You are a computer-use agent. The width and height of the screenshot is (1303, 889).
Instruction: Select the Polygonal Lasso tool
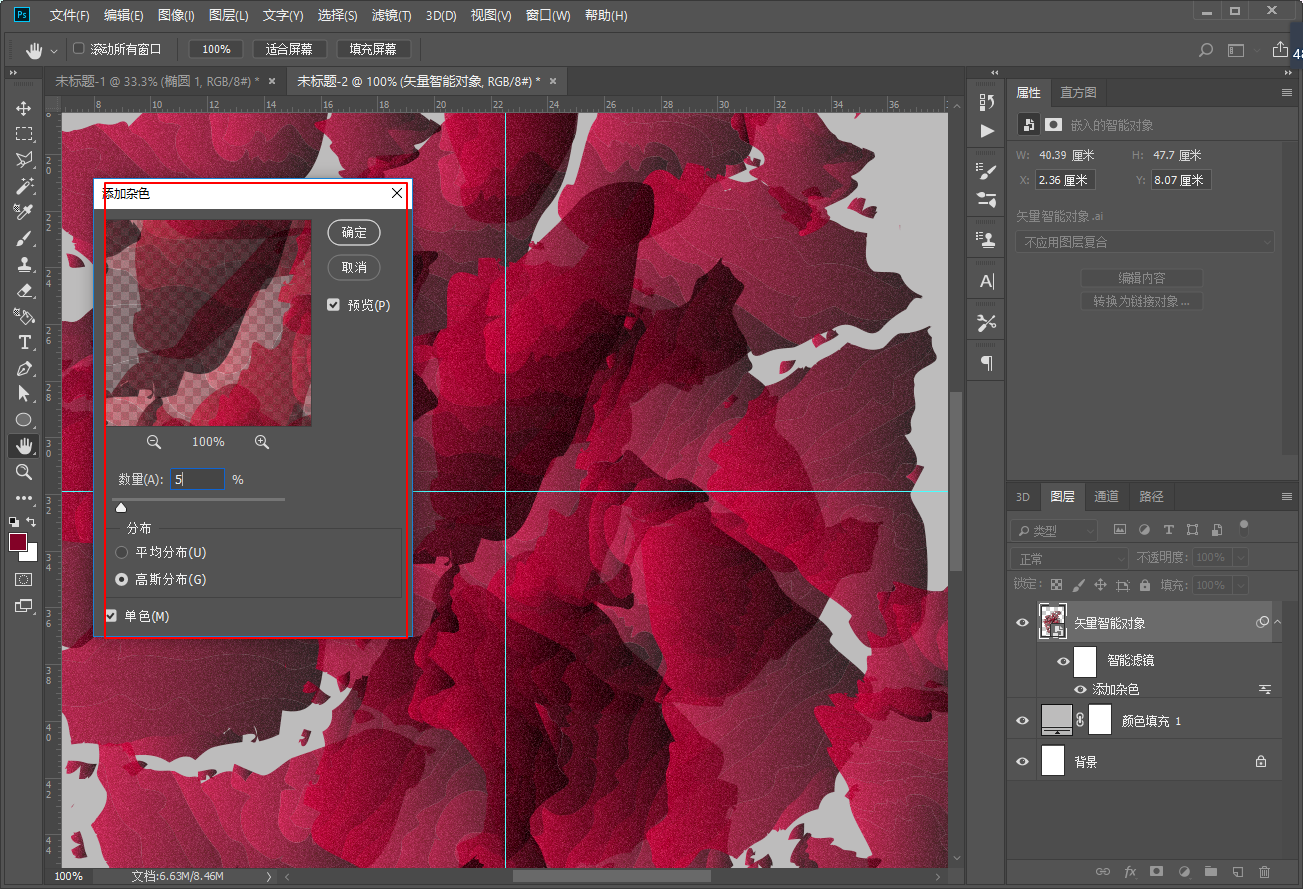(x=24, y=160)
